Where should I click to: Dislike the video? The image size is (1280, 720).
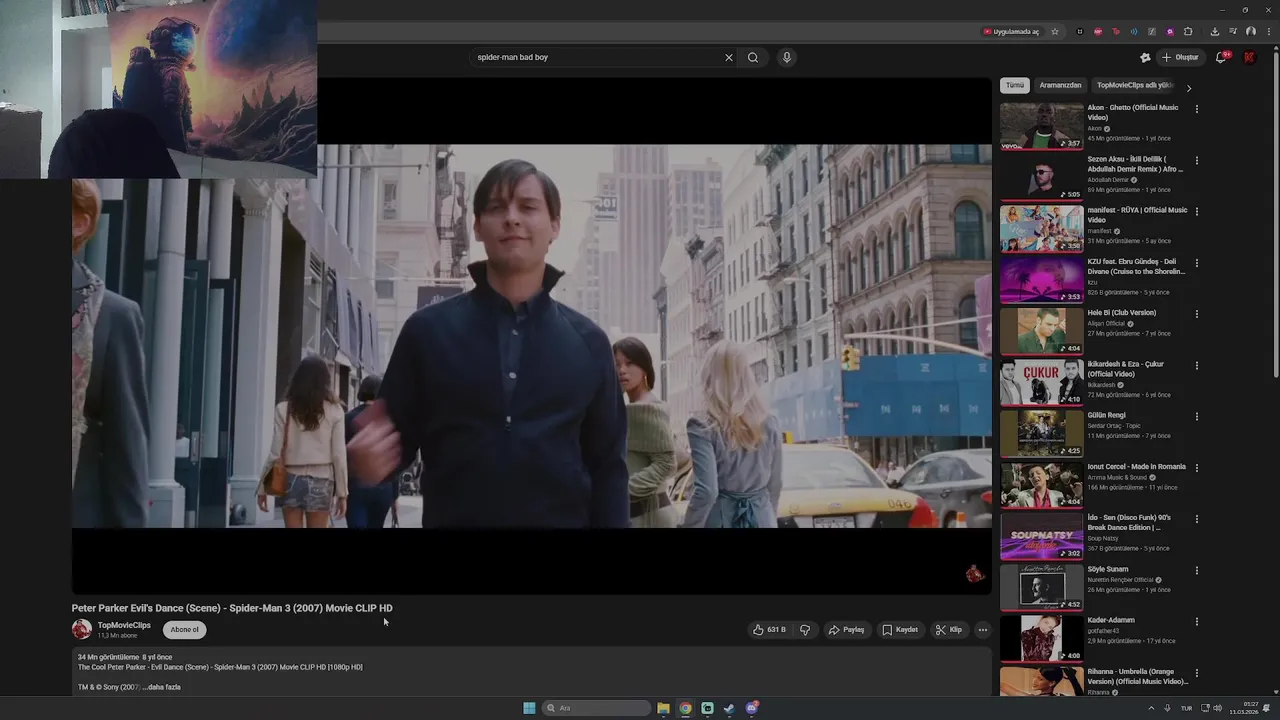click(x=805, y=630)
